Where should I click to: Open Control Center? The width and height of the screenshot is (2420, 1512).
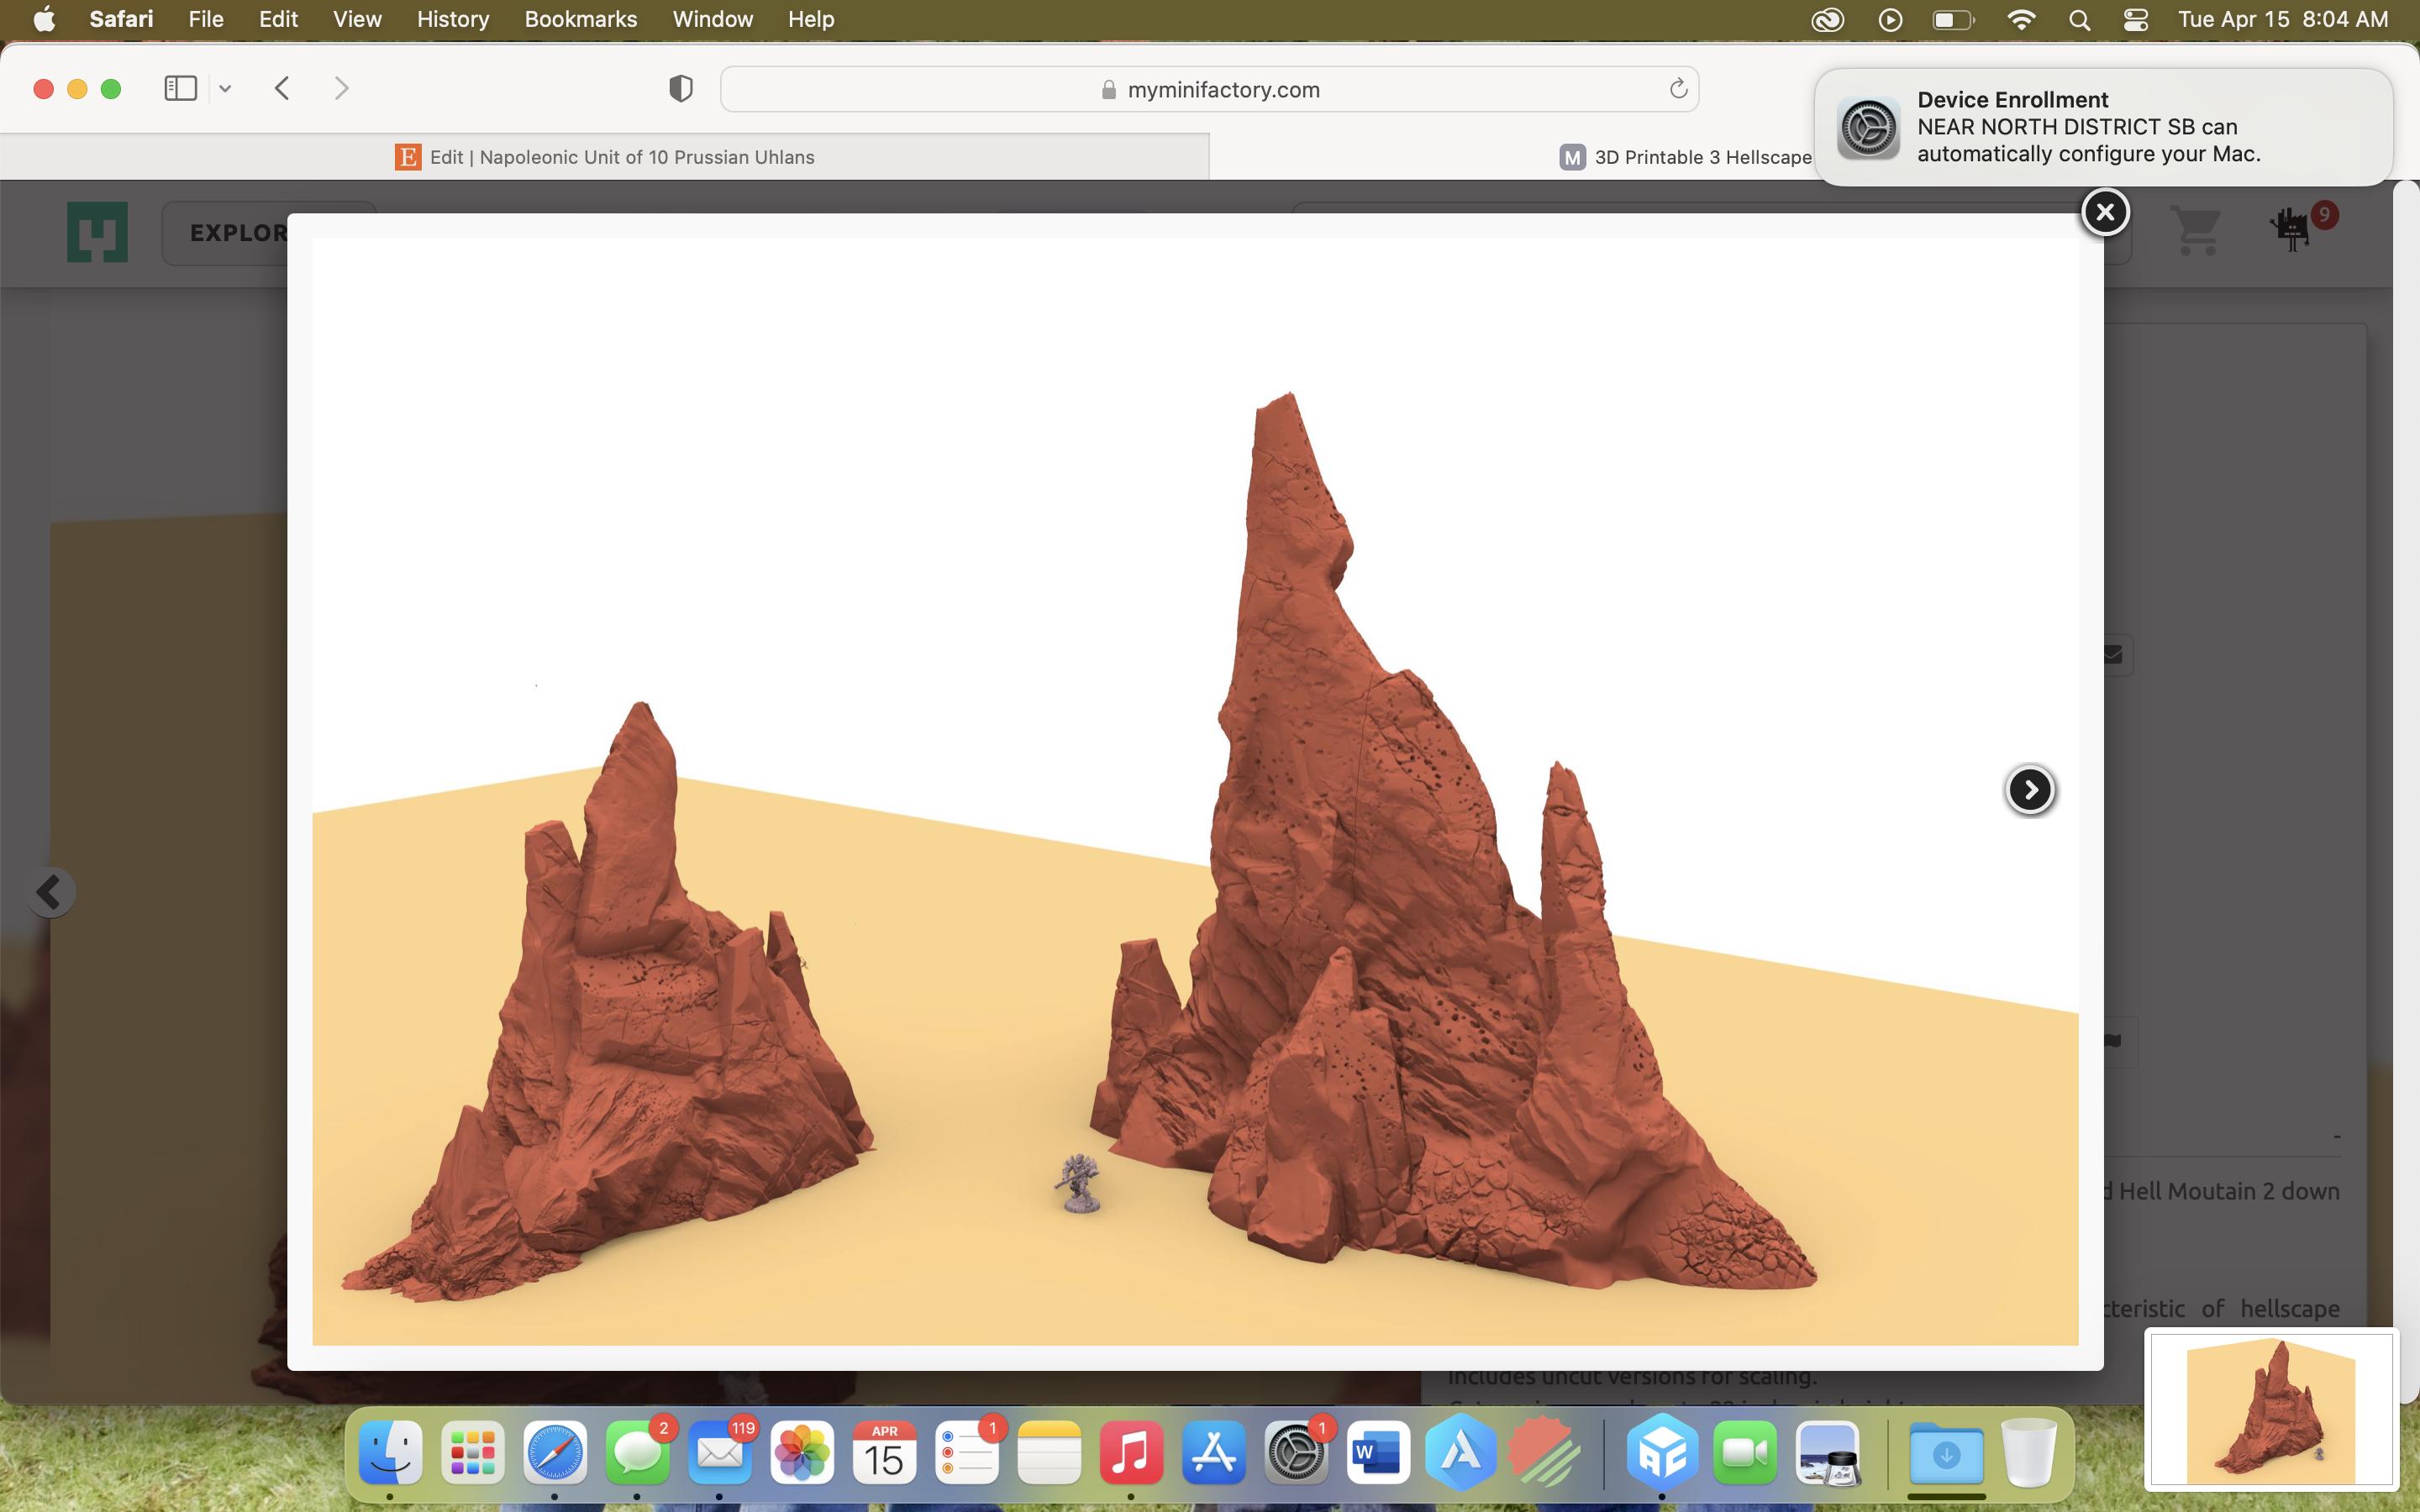pos(2136,19)
